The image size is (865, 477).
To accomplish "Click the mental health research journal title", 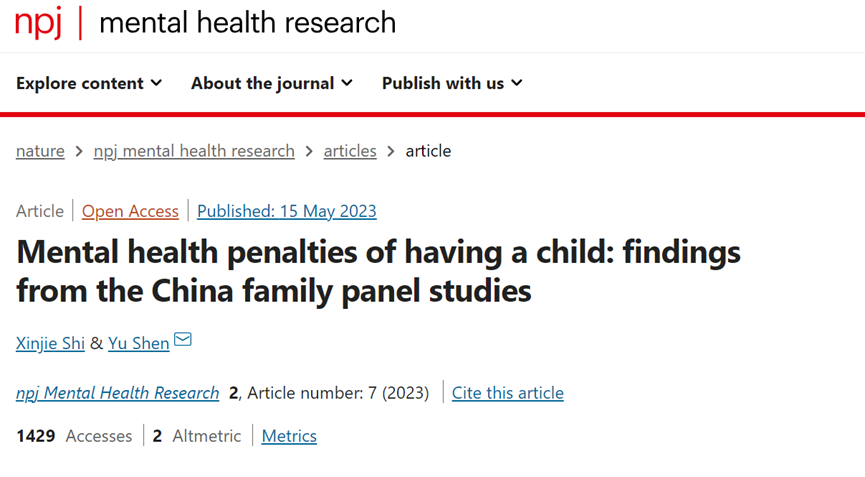I will click(248, 22).
